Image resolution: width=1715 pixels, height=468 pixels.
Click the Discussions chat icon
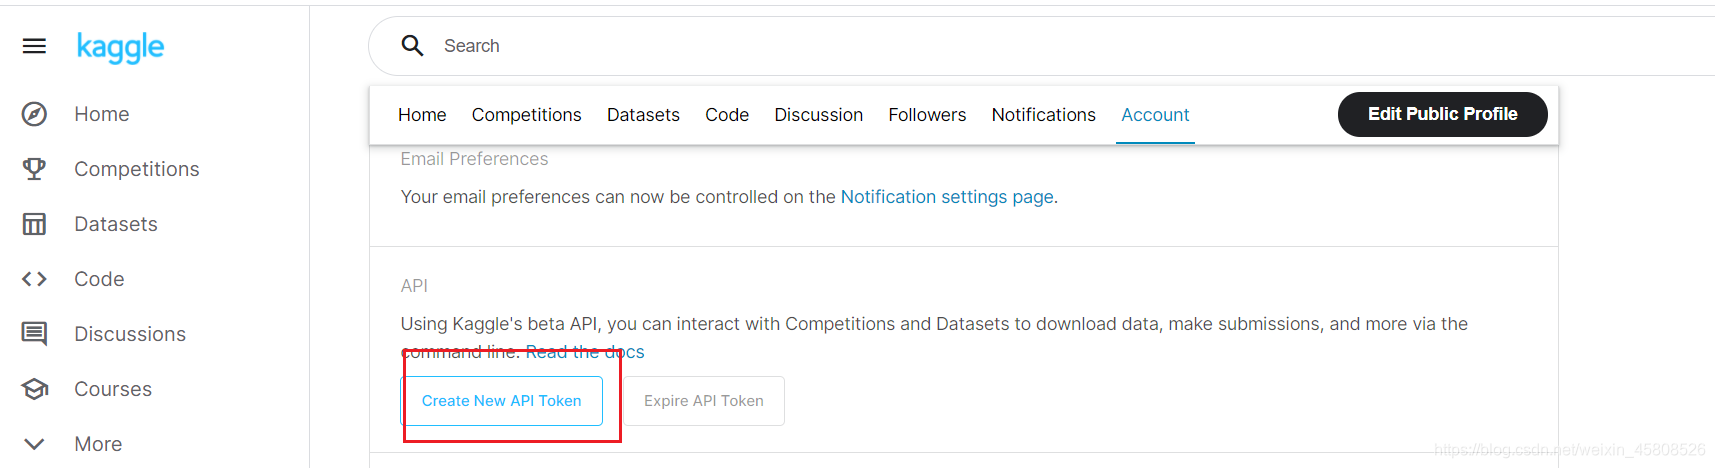34,334
